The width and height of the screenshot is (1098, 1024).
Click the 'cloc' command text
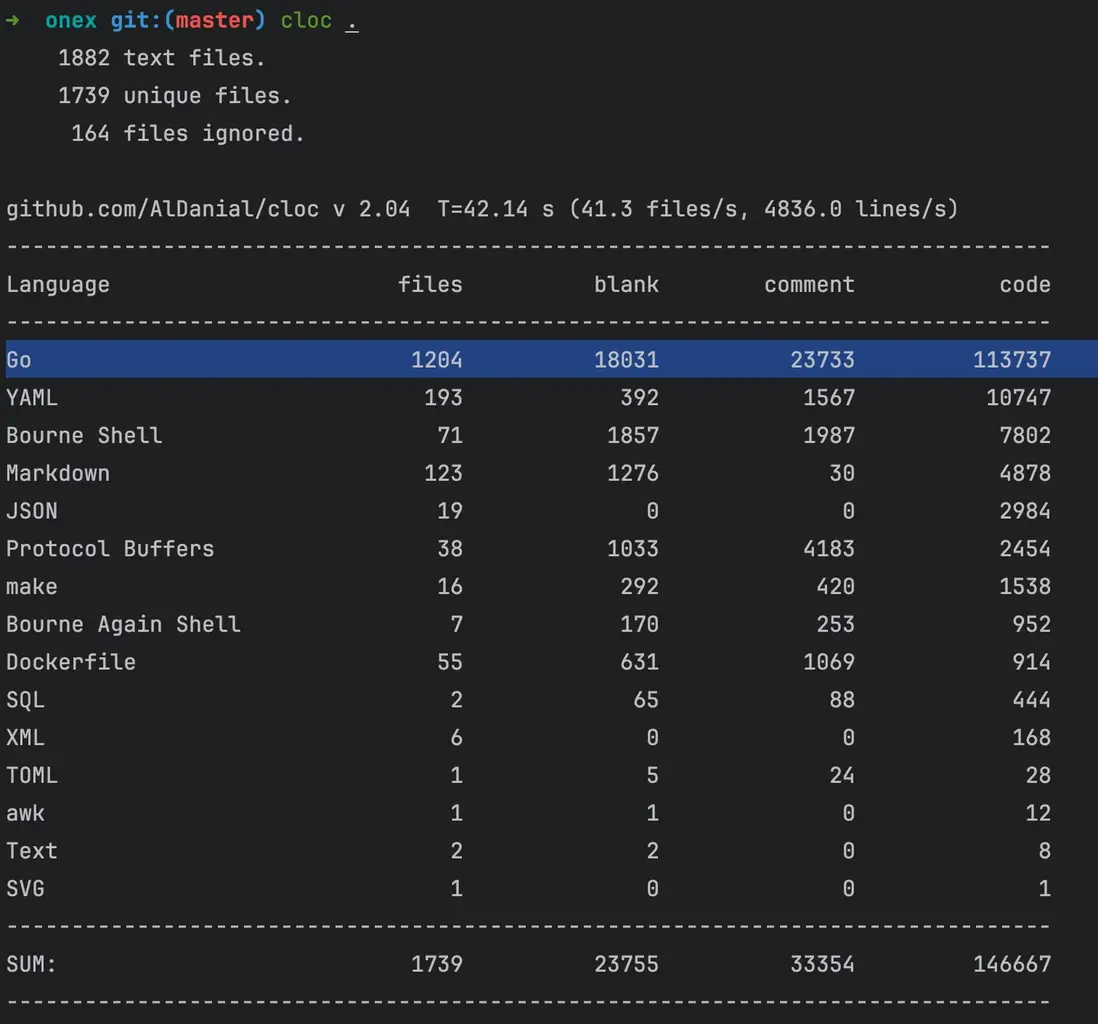306,21
